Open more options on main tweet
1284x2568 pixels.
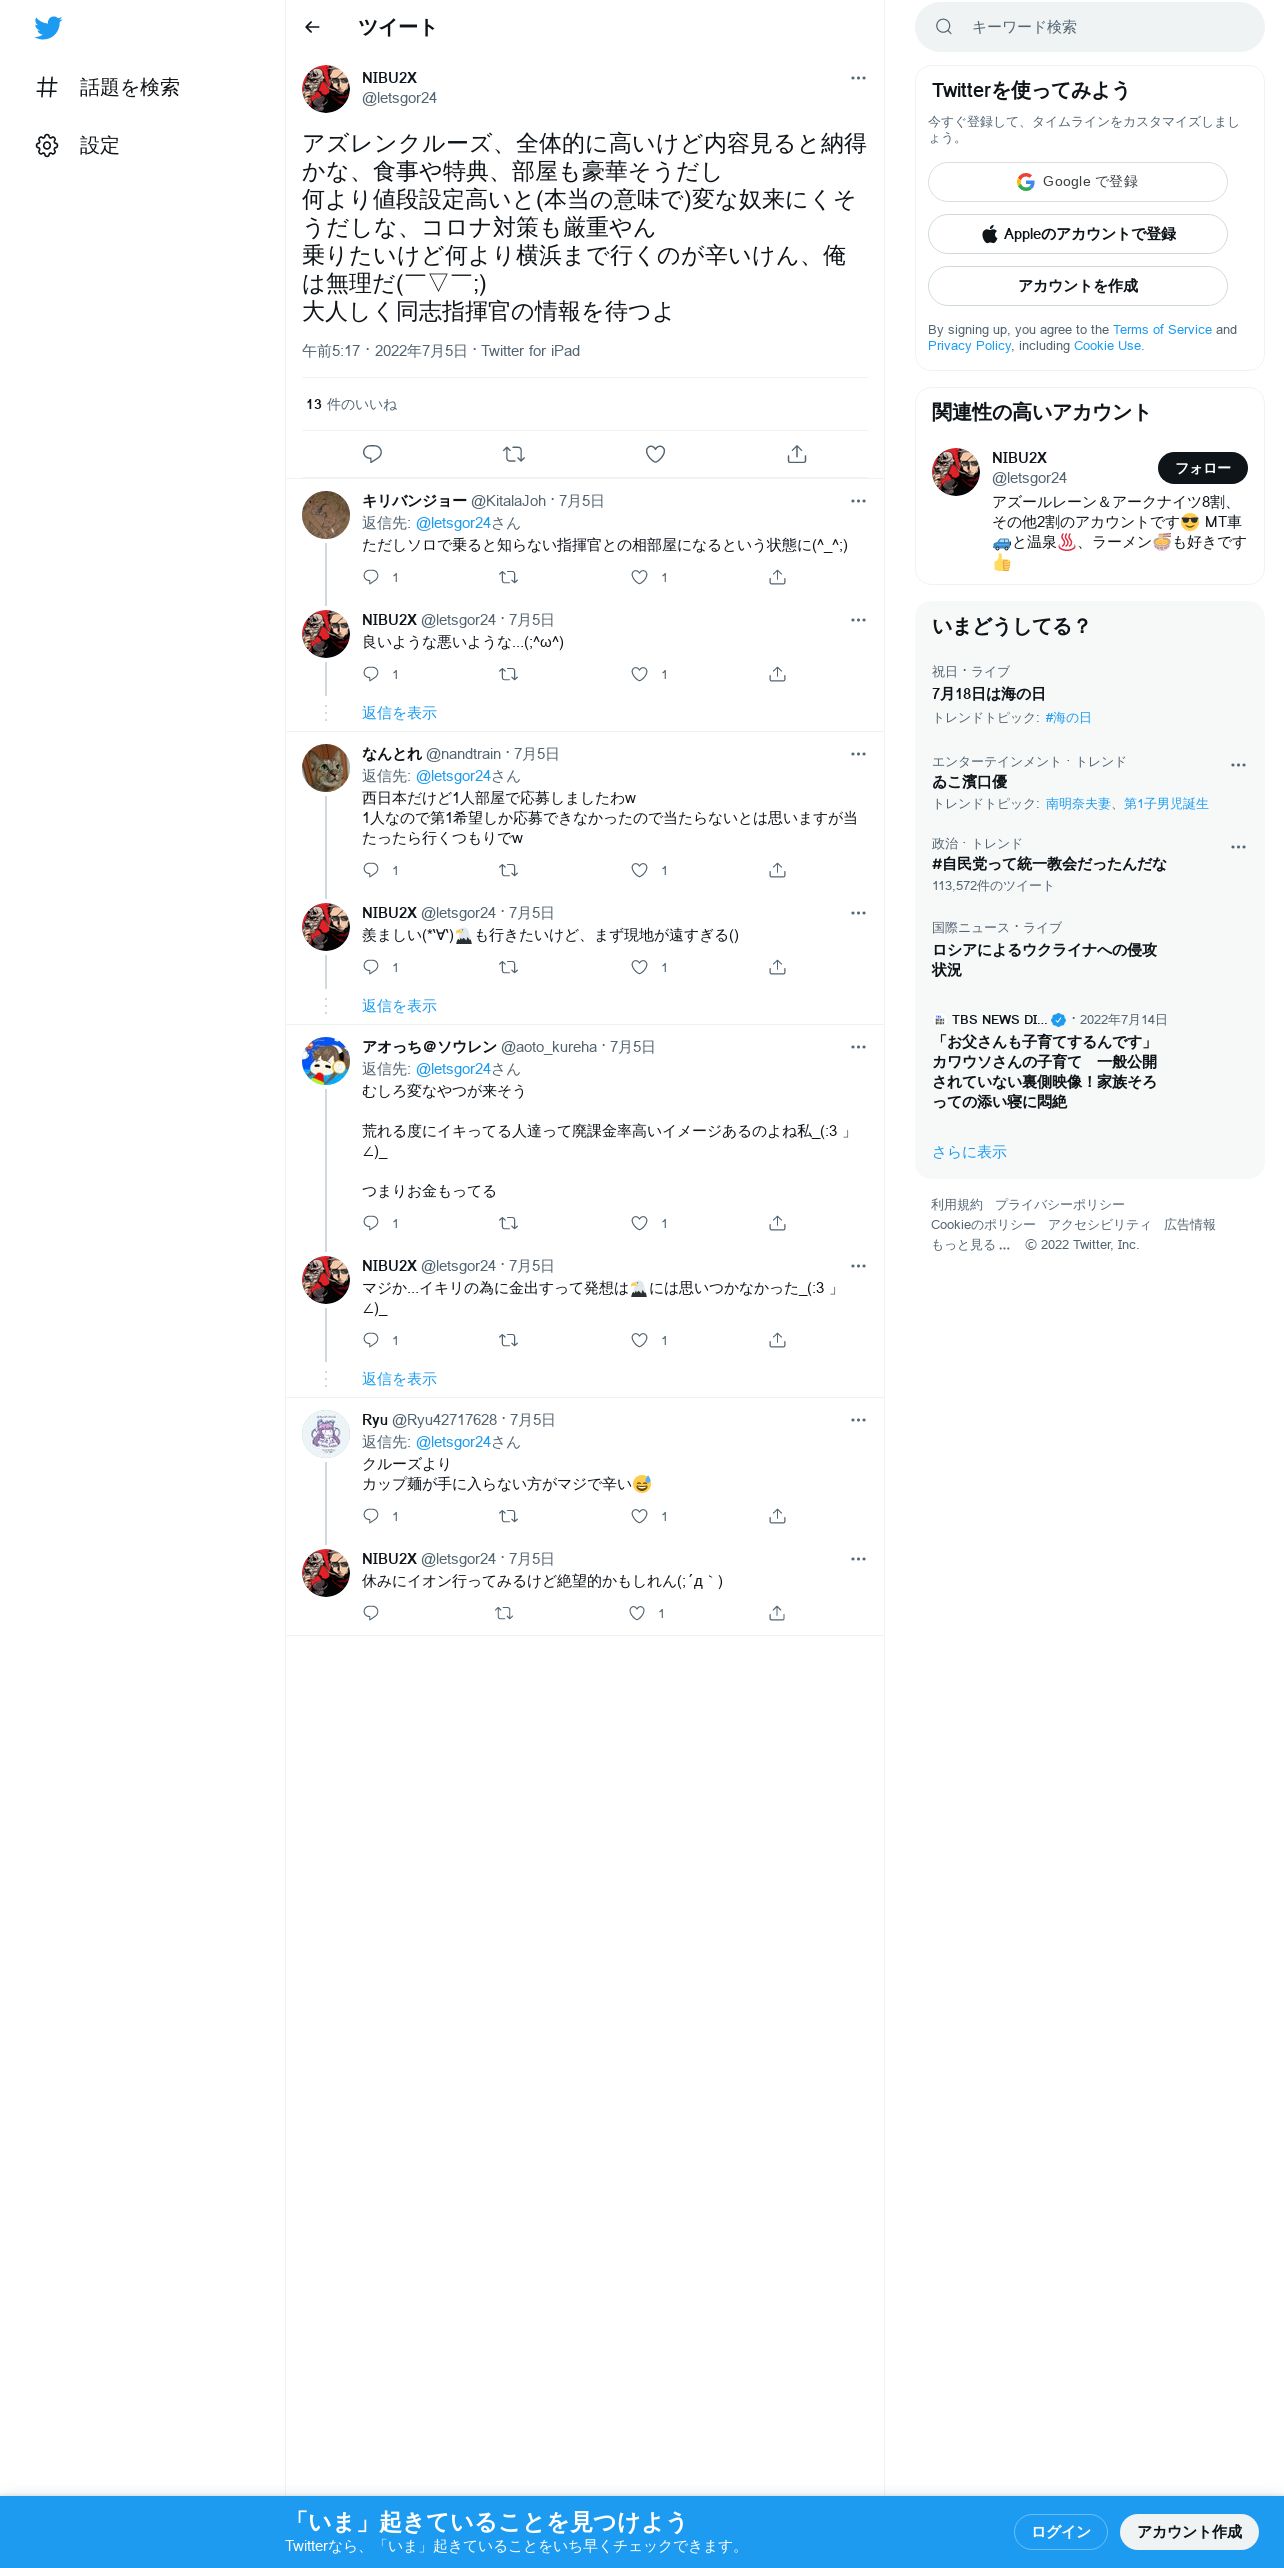858,78
